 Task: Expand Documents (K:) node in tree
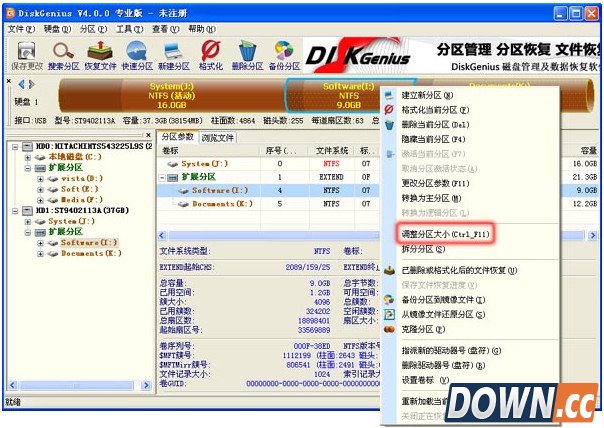40,254
